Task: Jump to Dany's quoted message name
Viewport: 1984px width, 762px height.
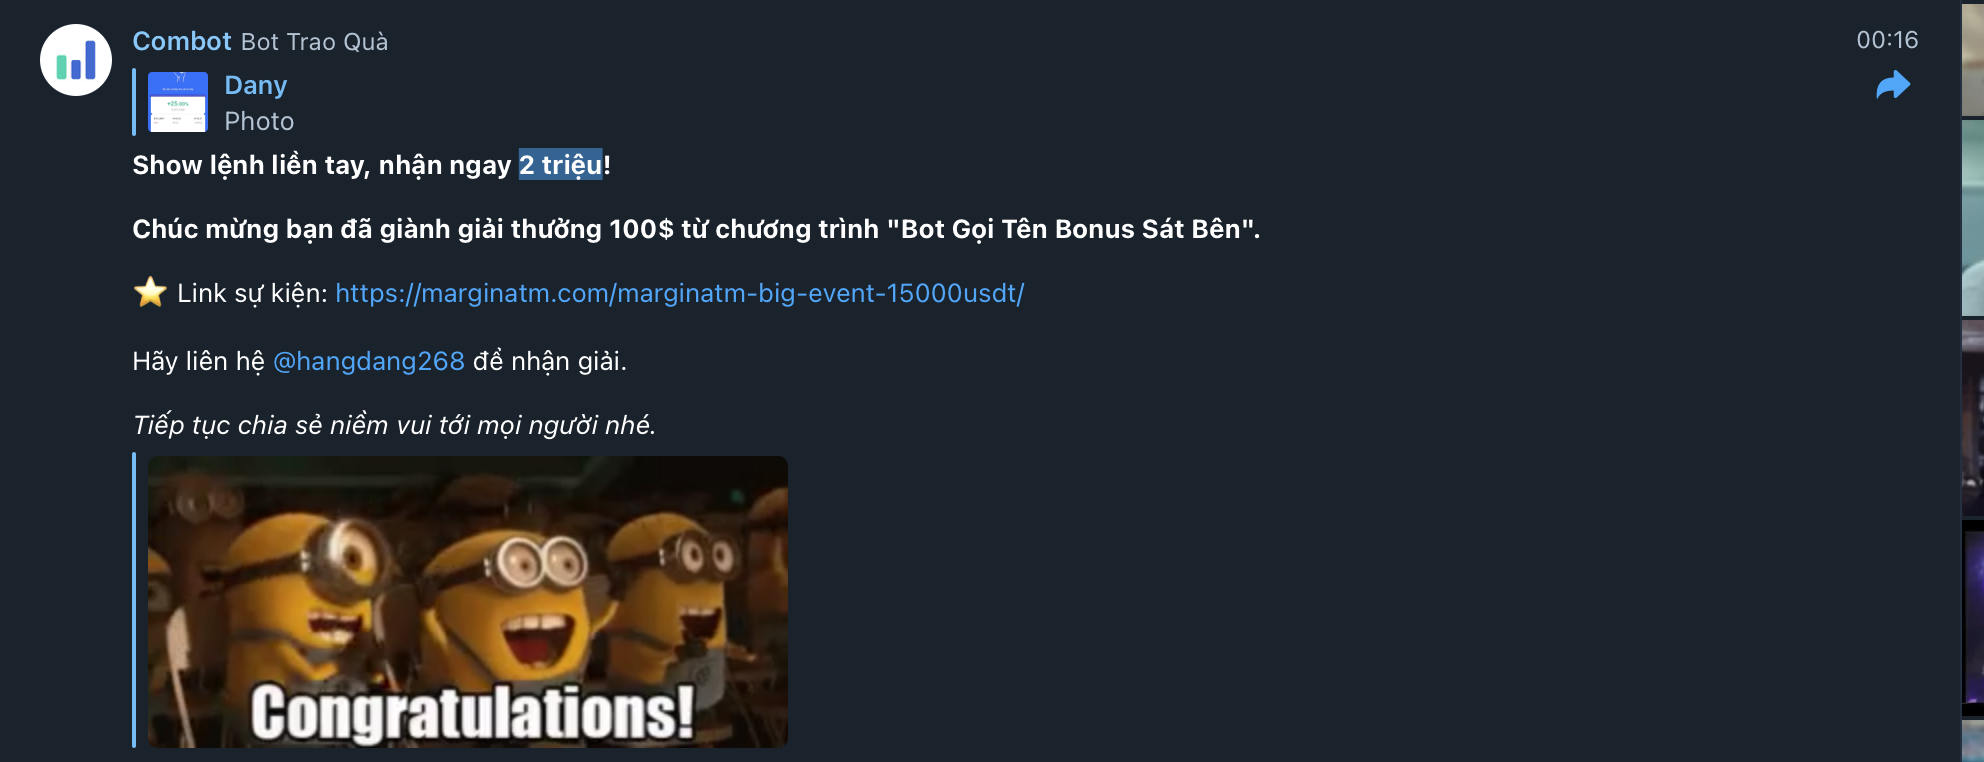Action: click(x=256, y=85)
